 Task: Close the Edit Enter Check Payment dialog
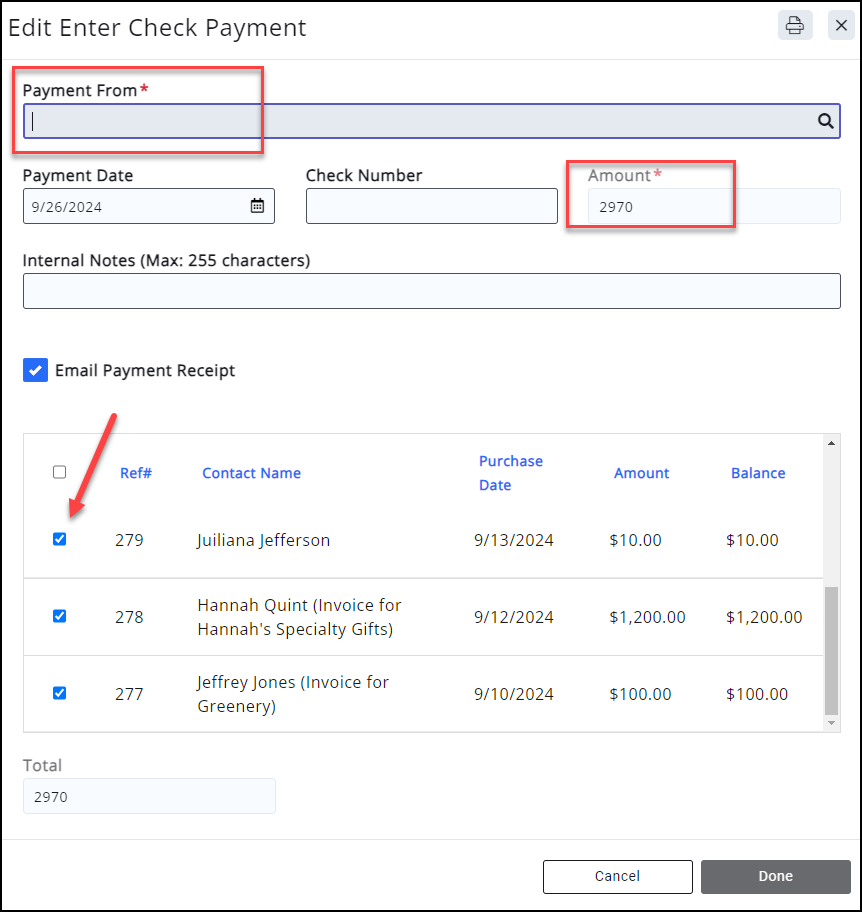tap(840, 26)
